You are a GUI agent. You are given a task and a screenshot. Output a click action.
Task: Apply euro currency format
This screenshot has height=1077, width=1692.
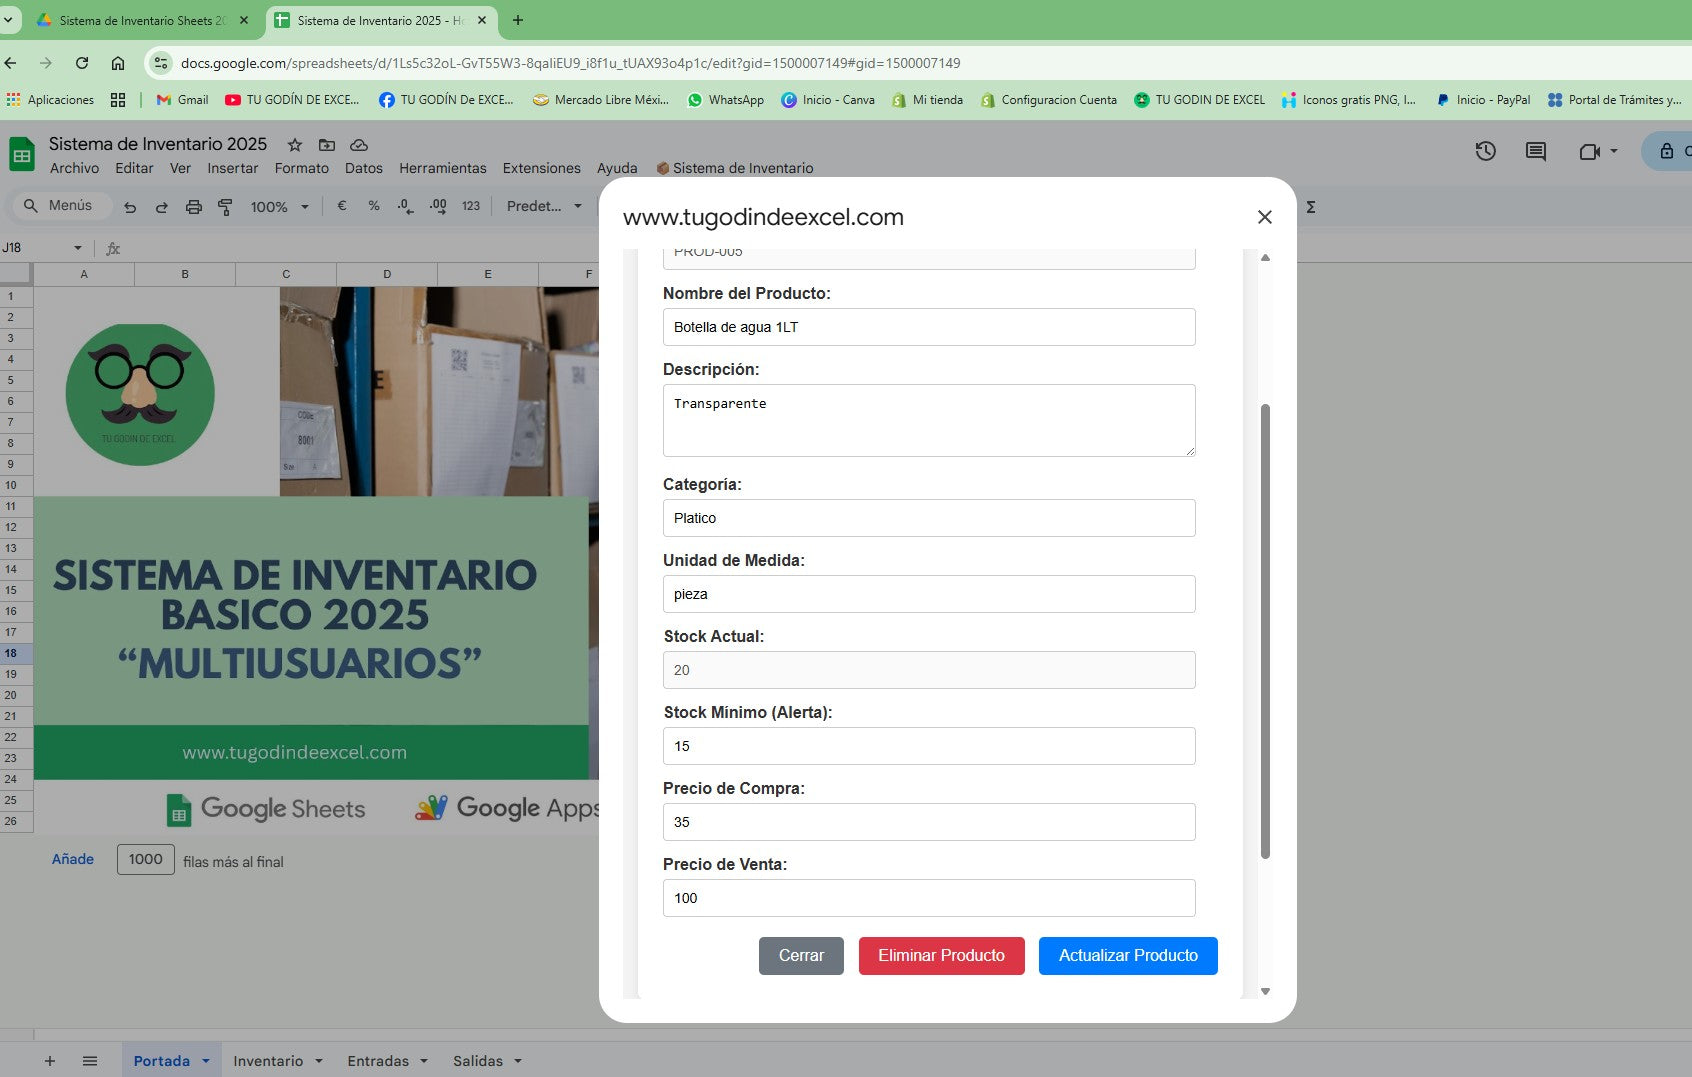tap(342, 206)
